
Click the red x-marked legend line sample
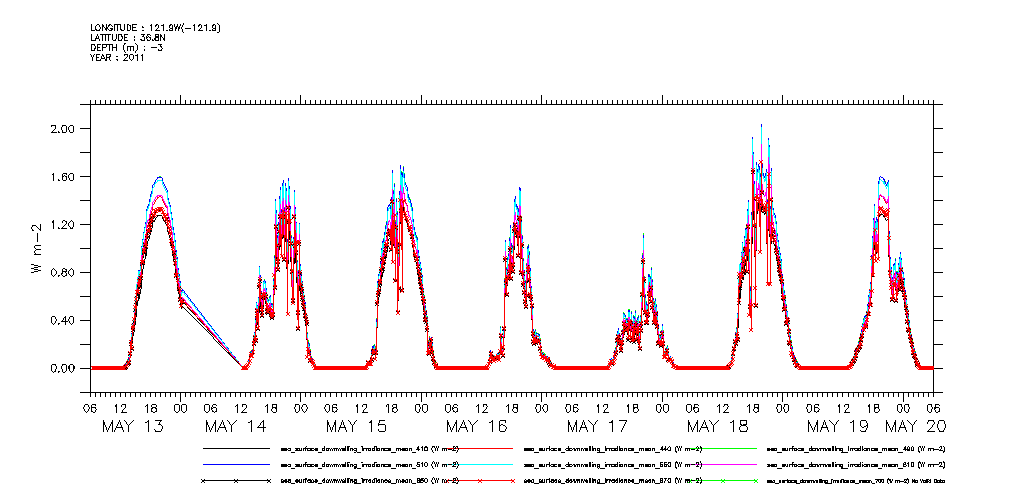[479, 481]
